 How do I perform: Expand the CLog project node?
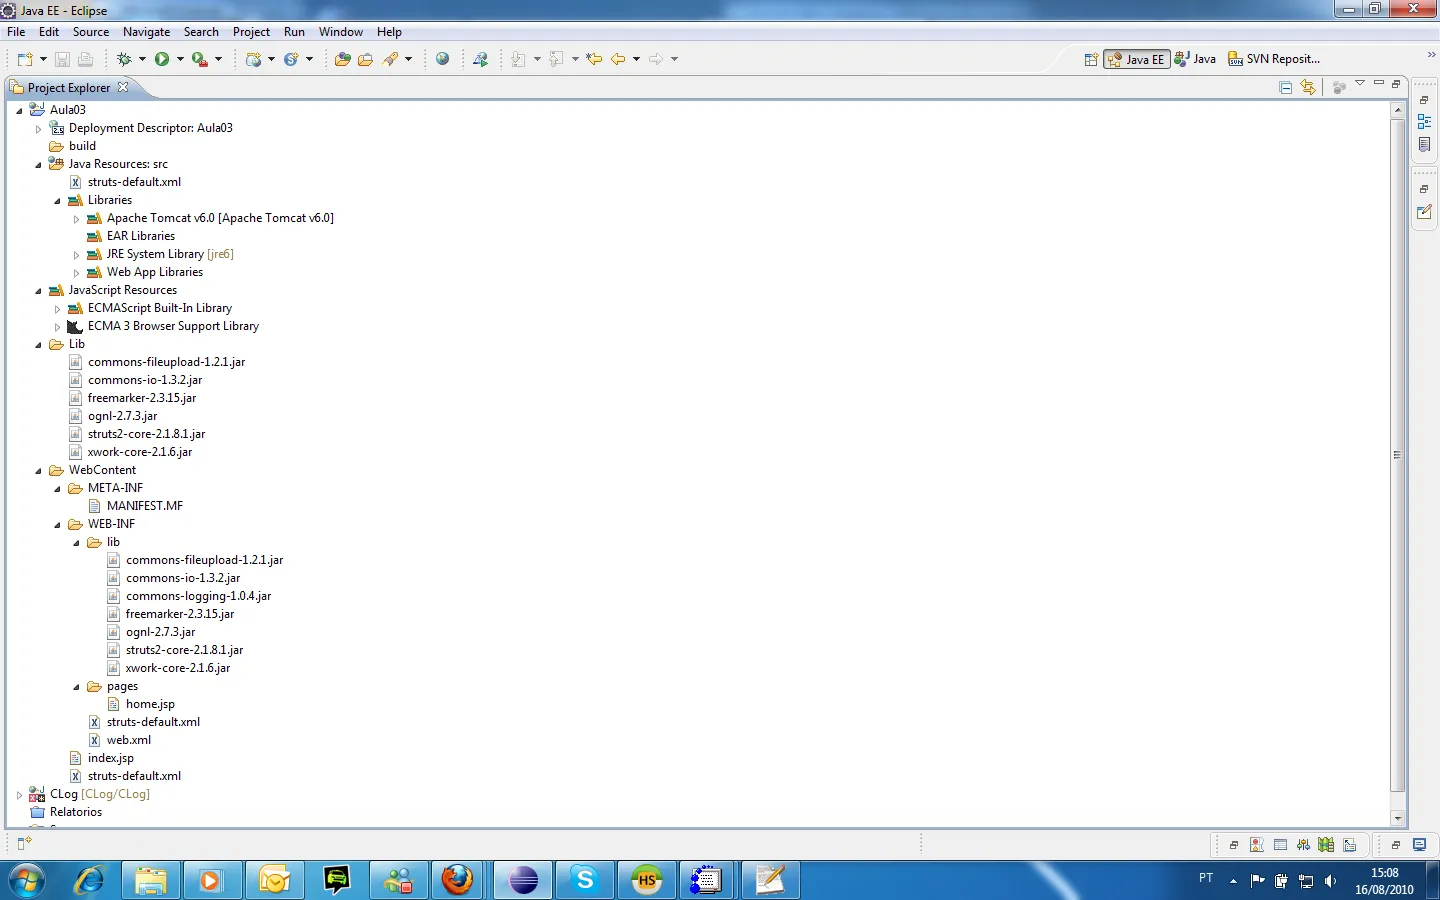(19, 795)
